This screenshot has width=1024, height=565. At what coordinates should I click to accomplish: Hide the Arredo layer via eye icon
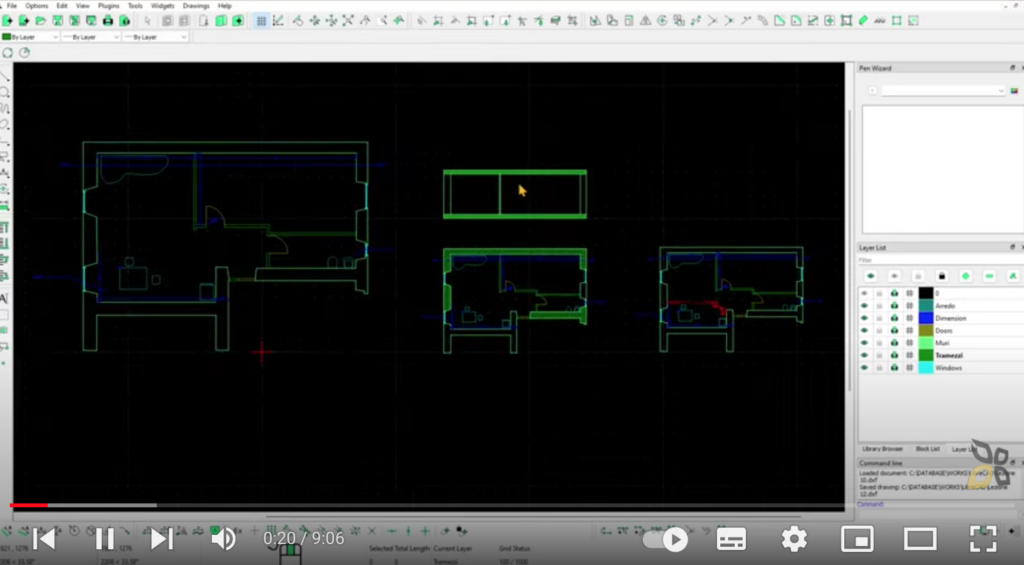pos(865,306)
